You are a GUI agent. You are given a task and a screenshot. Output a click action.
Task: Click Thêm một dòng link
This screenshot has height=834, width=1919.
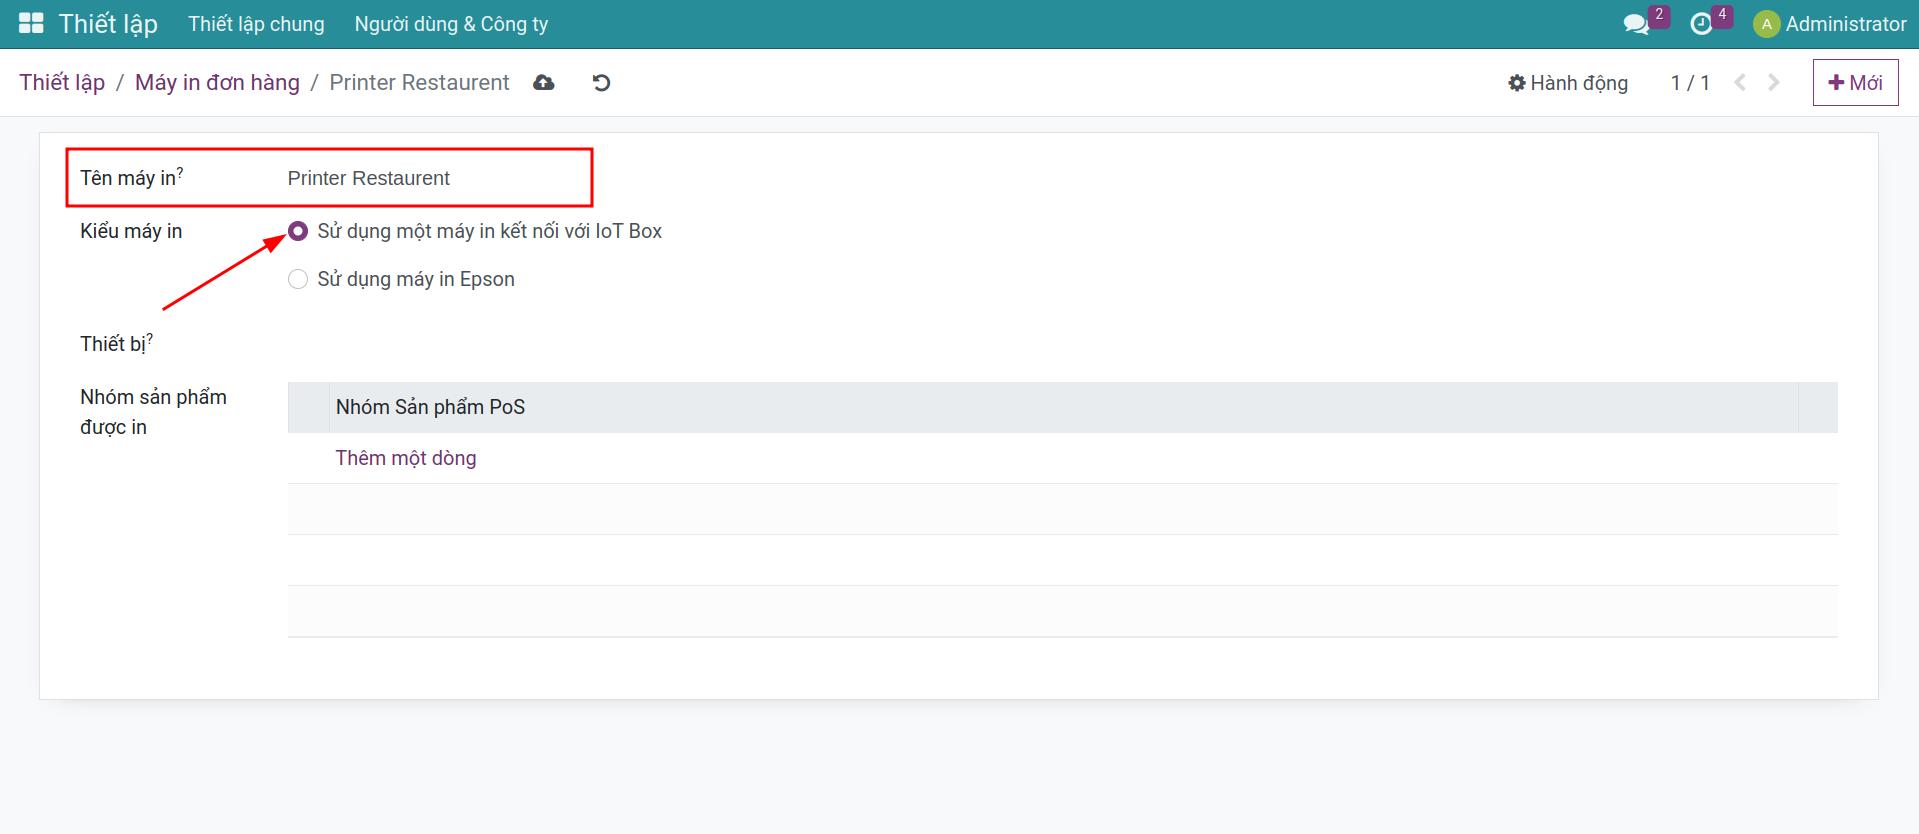405,458
